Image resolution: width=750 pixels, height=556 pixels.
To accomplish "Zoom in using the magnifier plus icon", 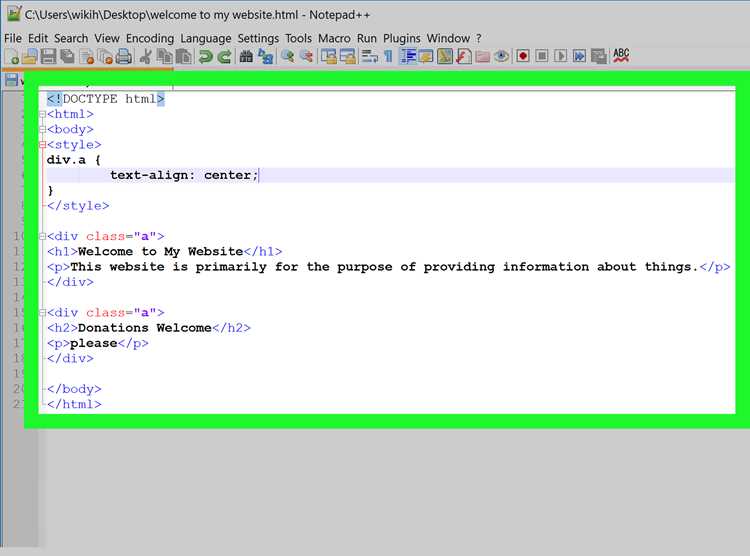I will click(x=287, y=56).
